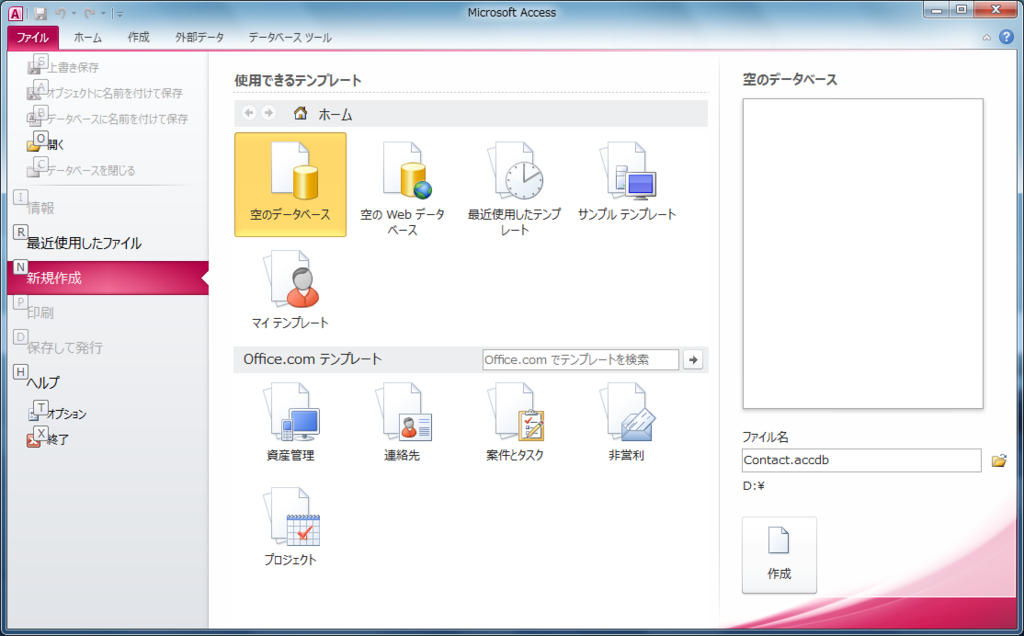Image resolution: width=1024 pixels, height=636 pixels.
Task: Open サンプル テンプレート
Action: [x=627, y=182]
